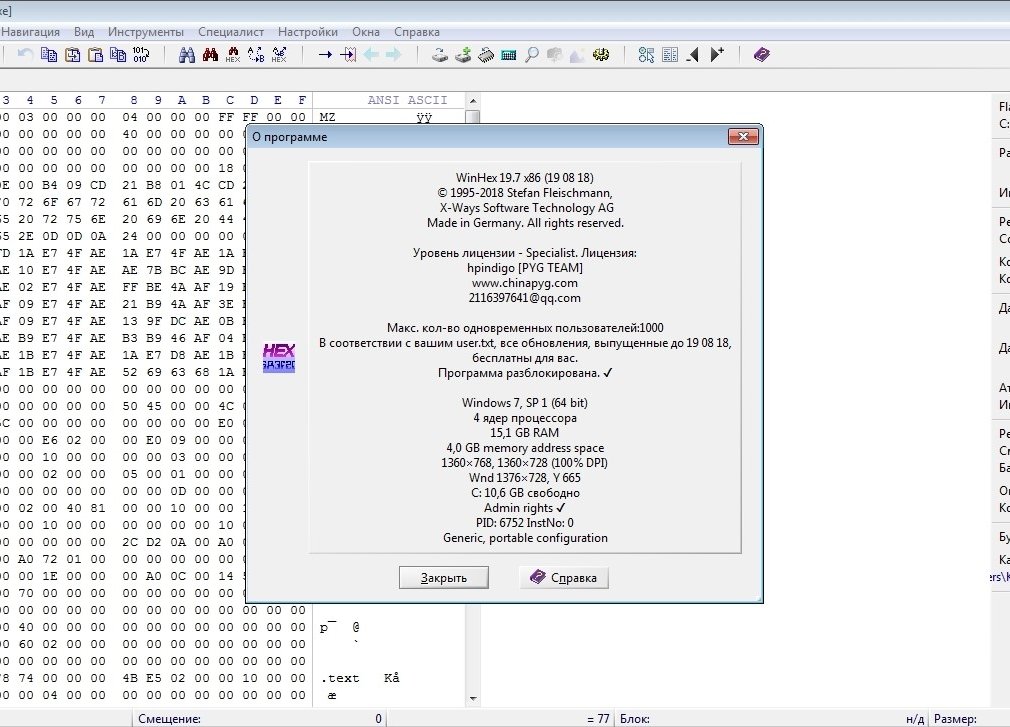This screenshot has height=727, width=1010.
Task: Click the magnifying glass toolbar icon
Action: [x=531, y=55]
